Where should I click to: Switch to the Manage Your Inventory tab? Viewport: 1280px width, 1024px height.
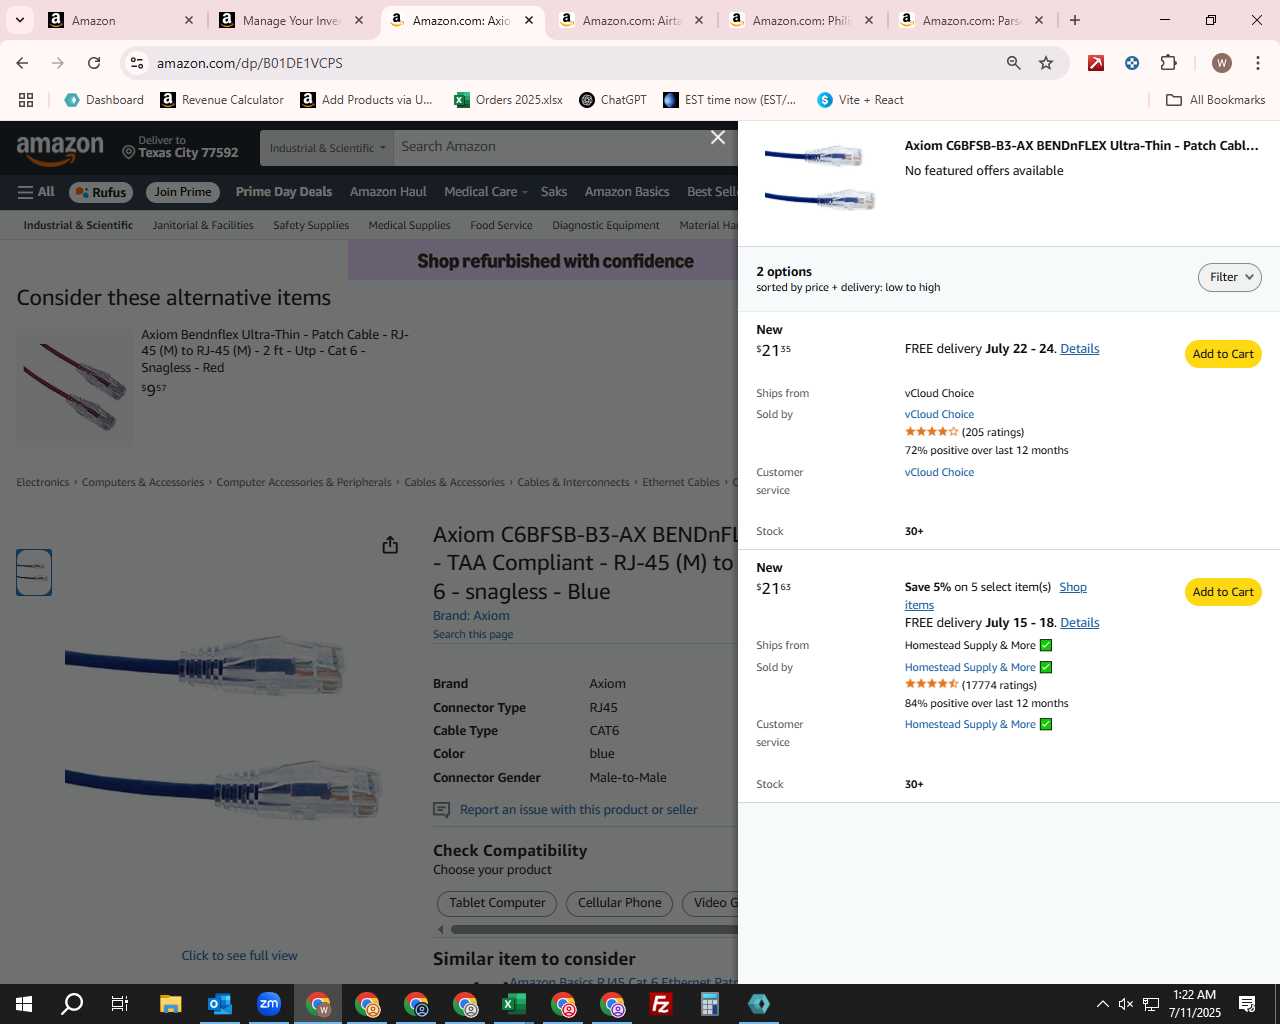292,20
